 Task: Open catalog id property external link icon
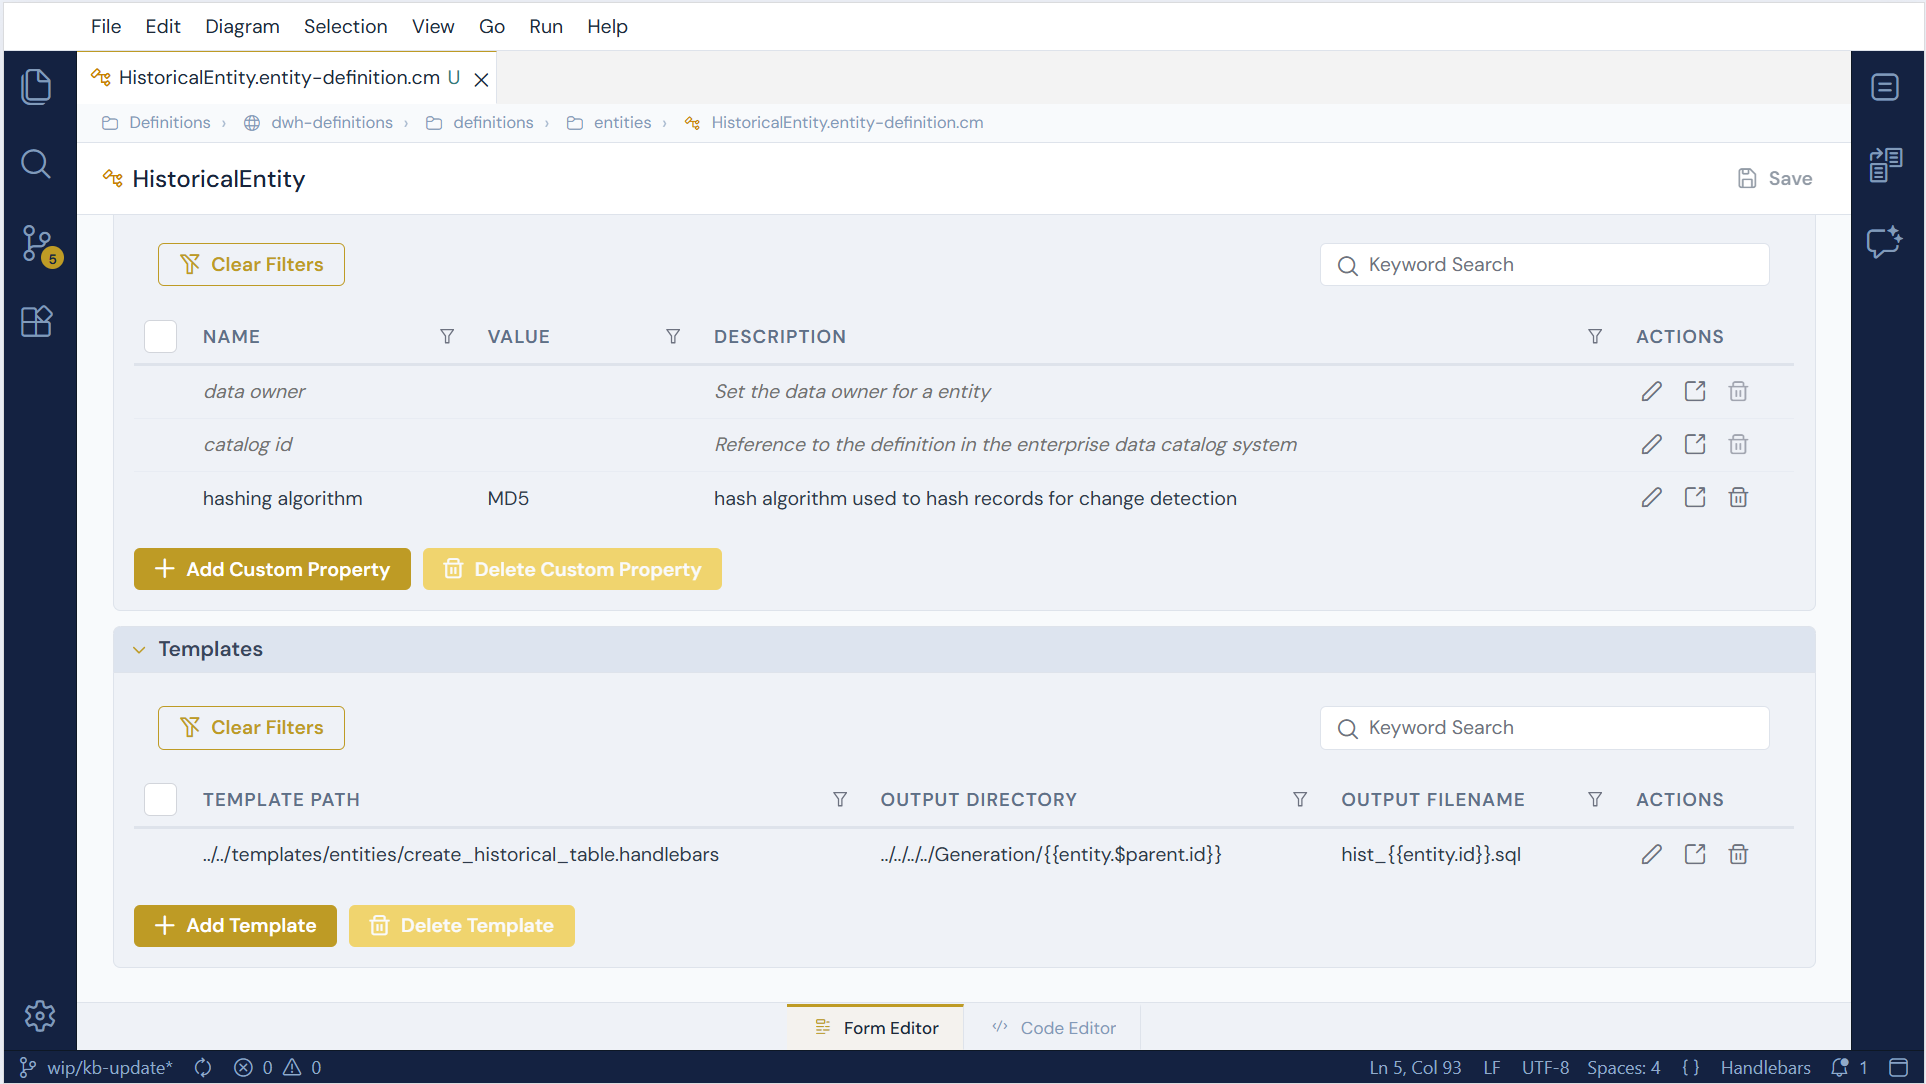coord(1695,444)
